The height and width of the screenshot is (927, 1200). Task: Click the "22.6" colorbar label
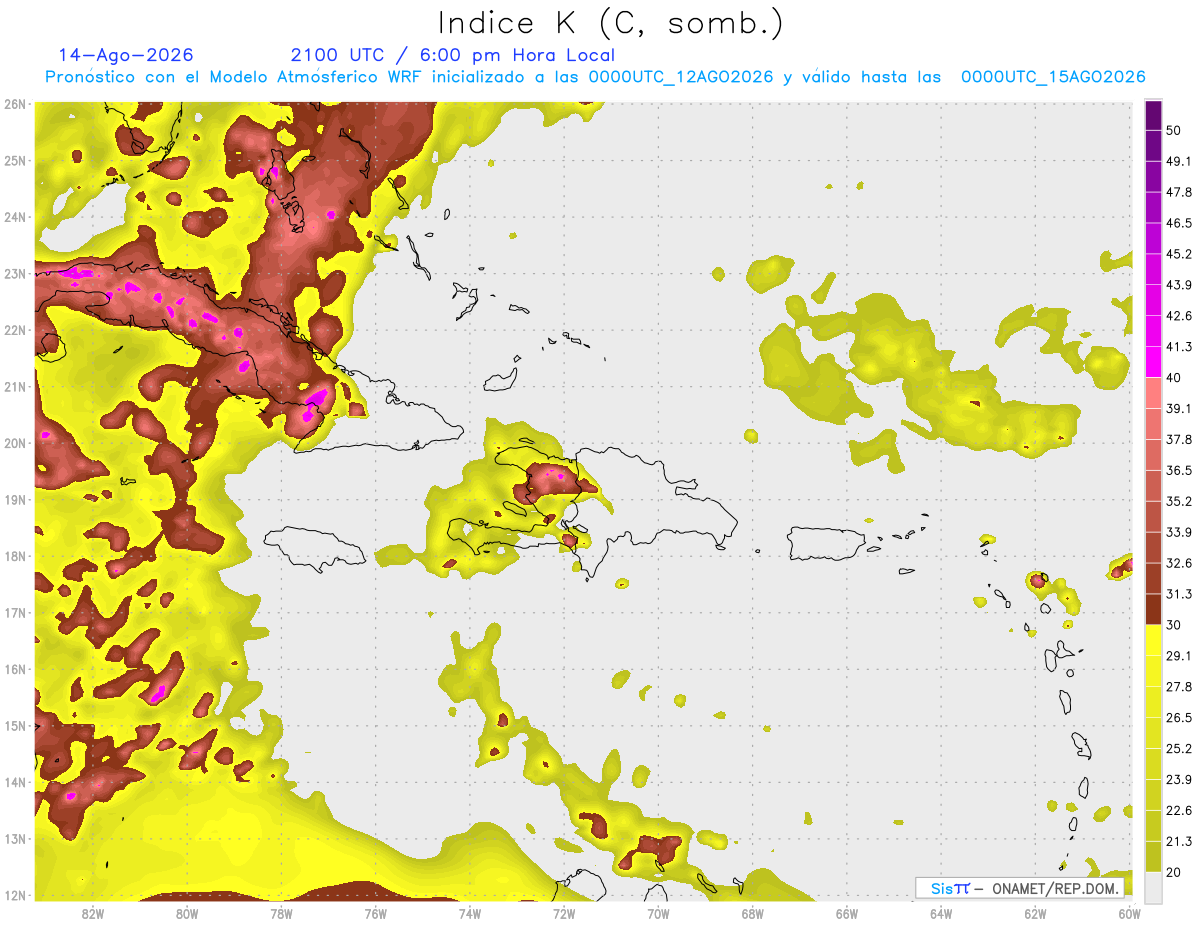click(x=1178, y=811)
